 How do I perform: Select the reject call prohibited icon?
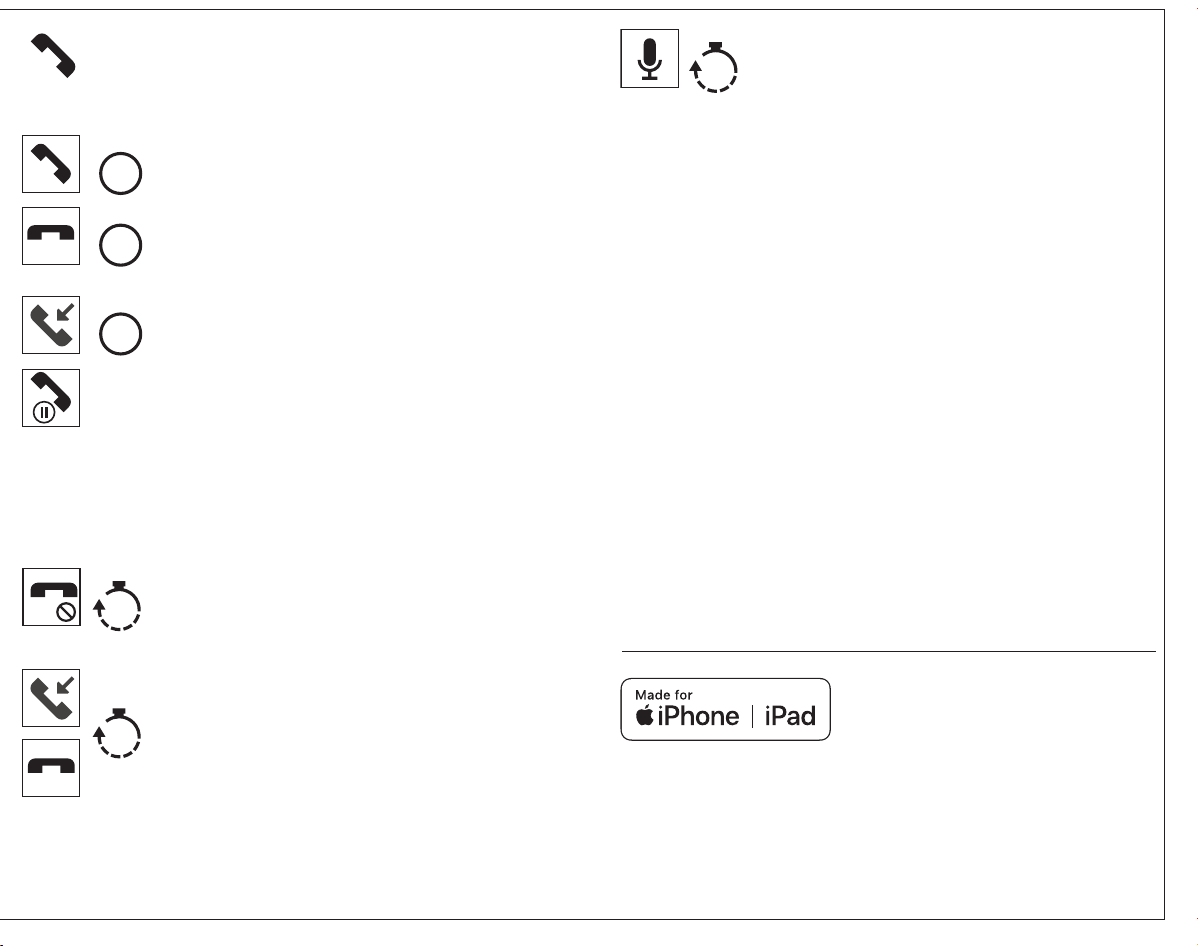coord(51,597)
